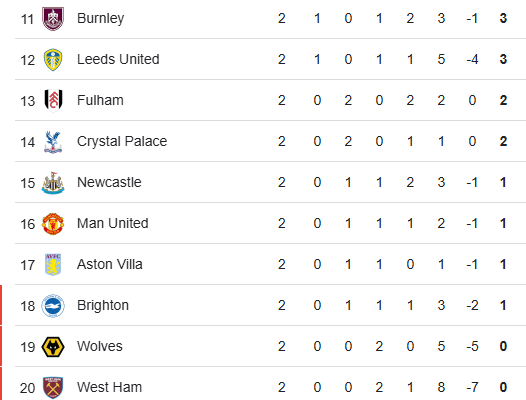Select the Aston Villa team name

110,264
